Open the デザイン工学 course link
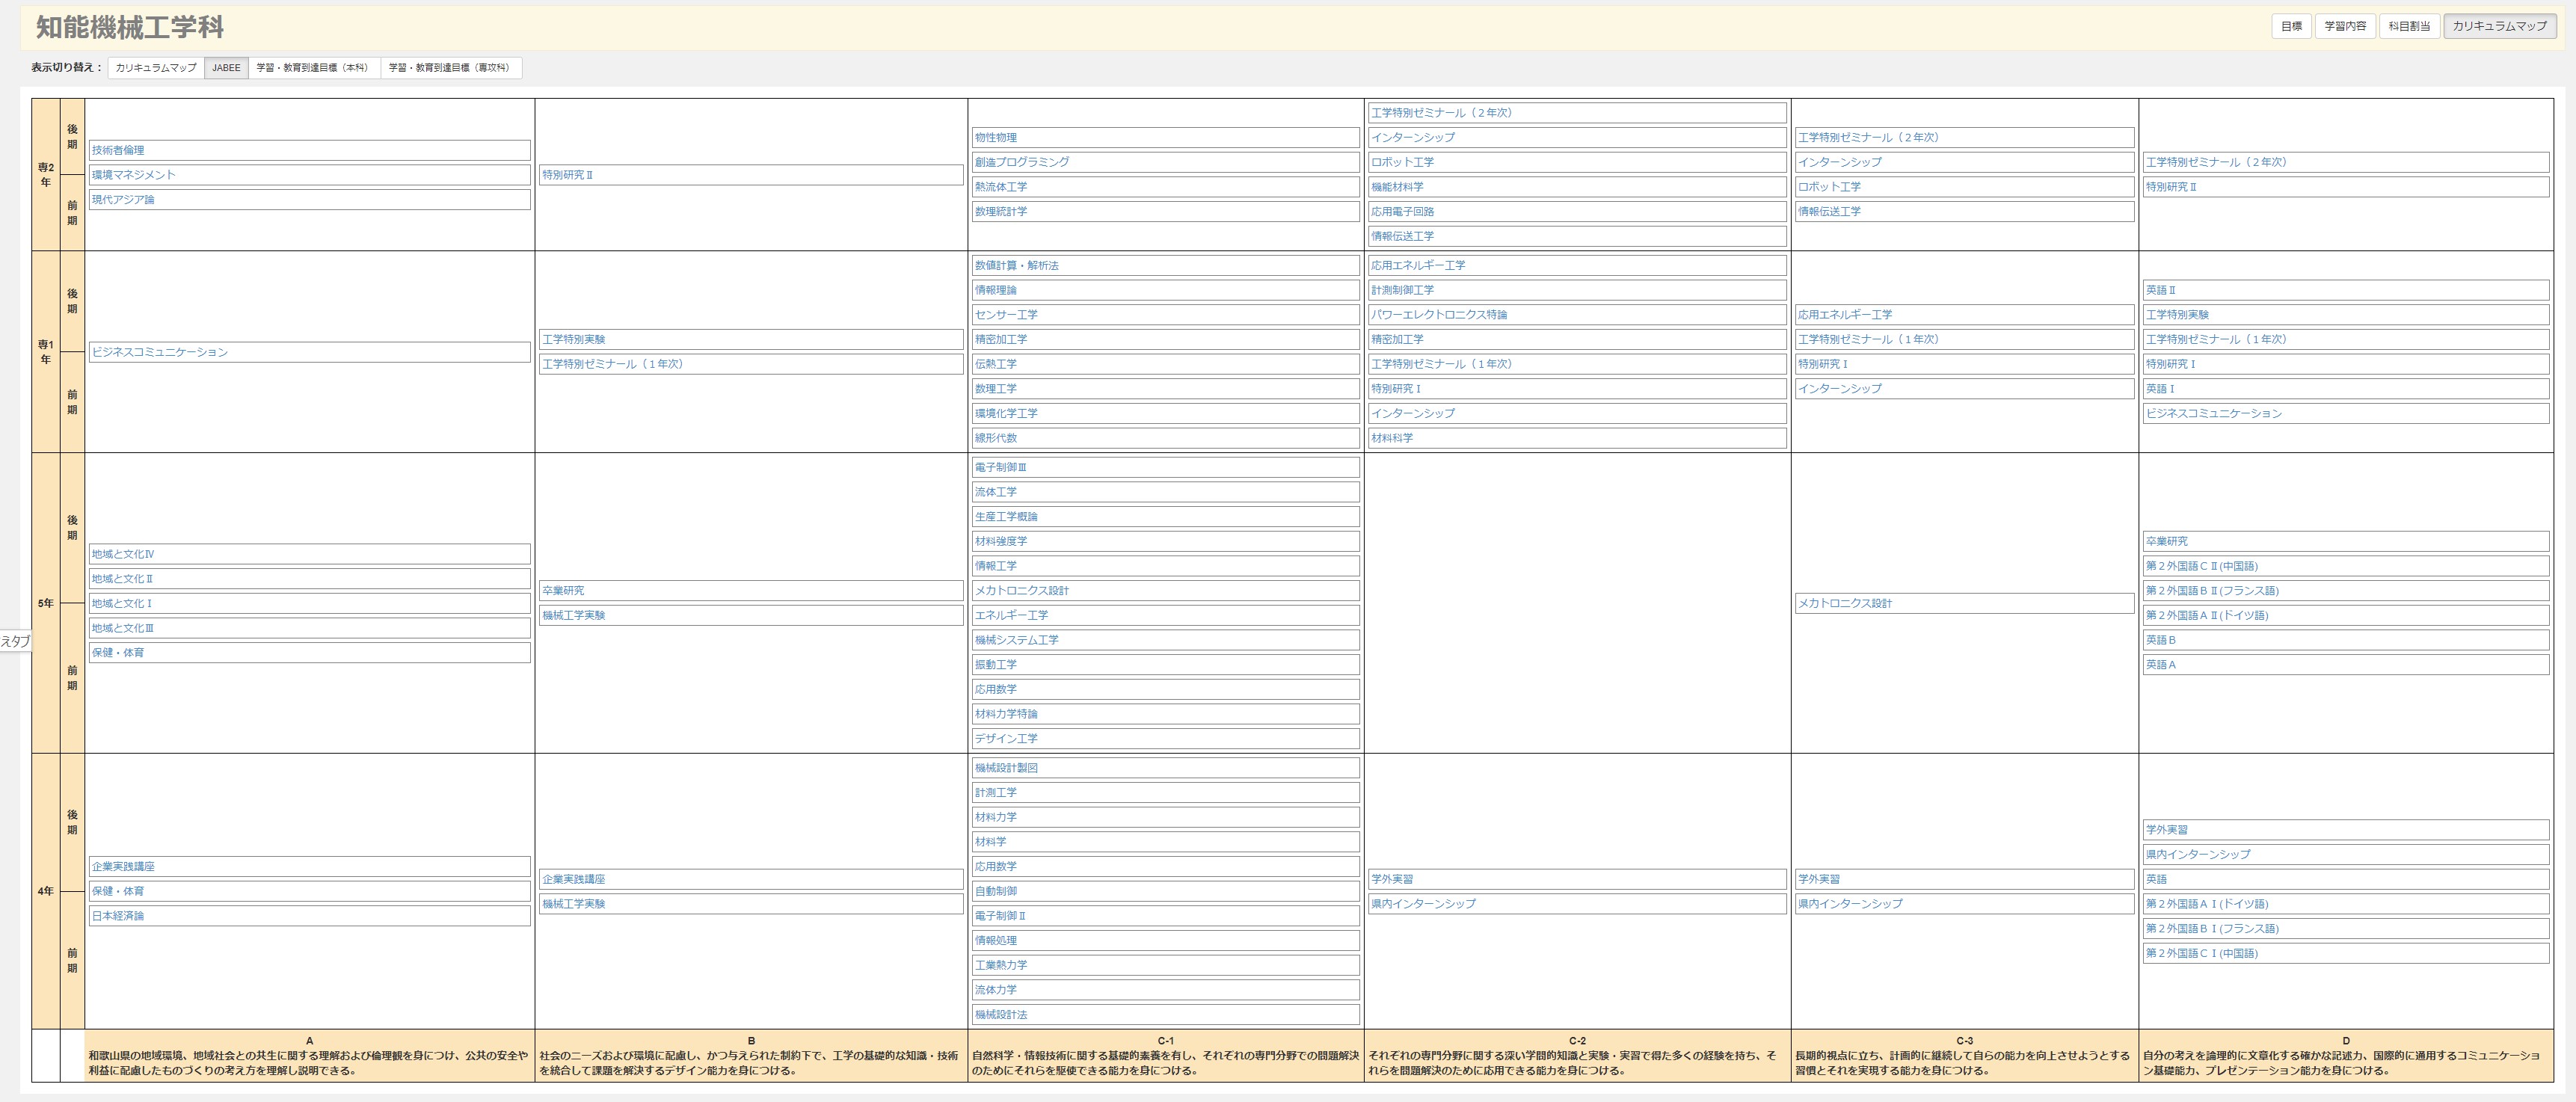 pos(1006,739)
